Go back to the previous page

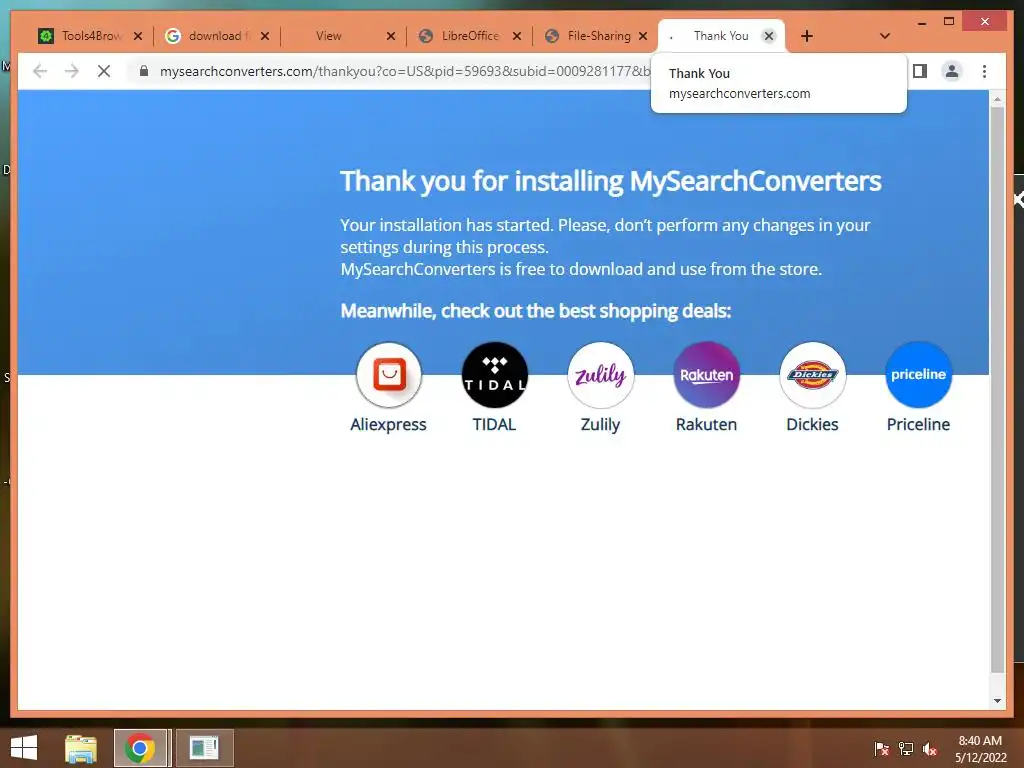pyautogui.click(x=40, y=71)
